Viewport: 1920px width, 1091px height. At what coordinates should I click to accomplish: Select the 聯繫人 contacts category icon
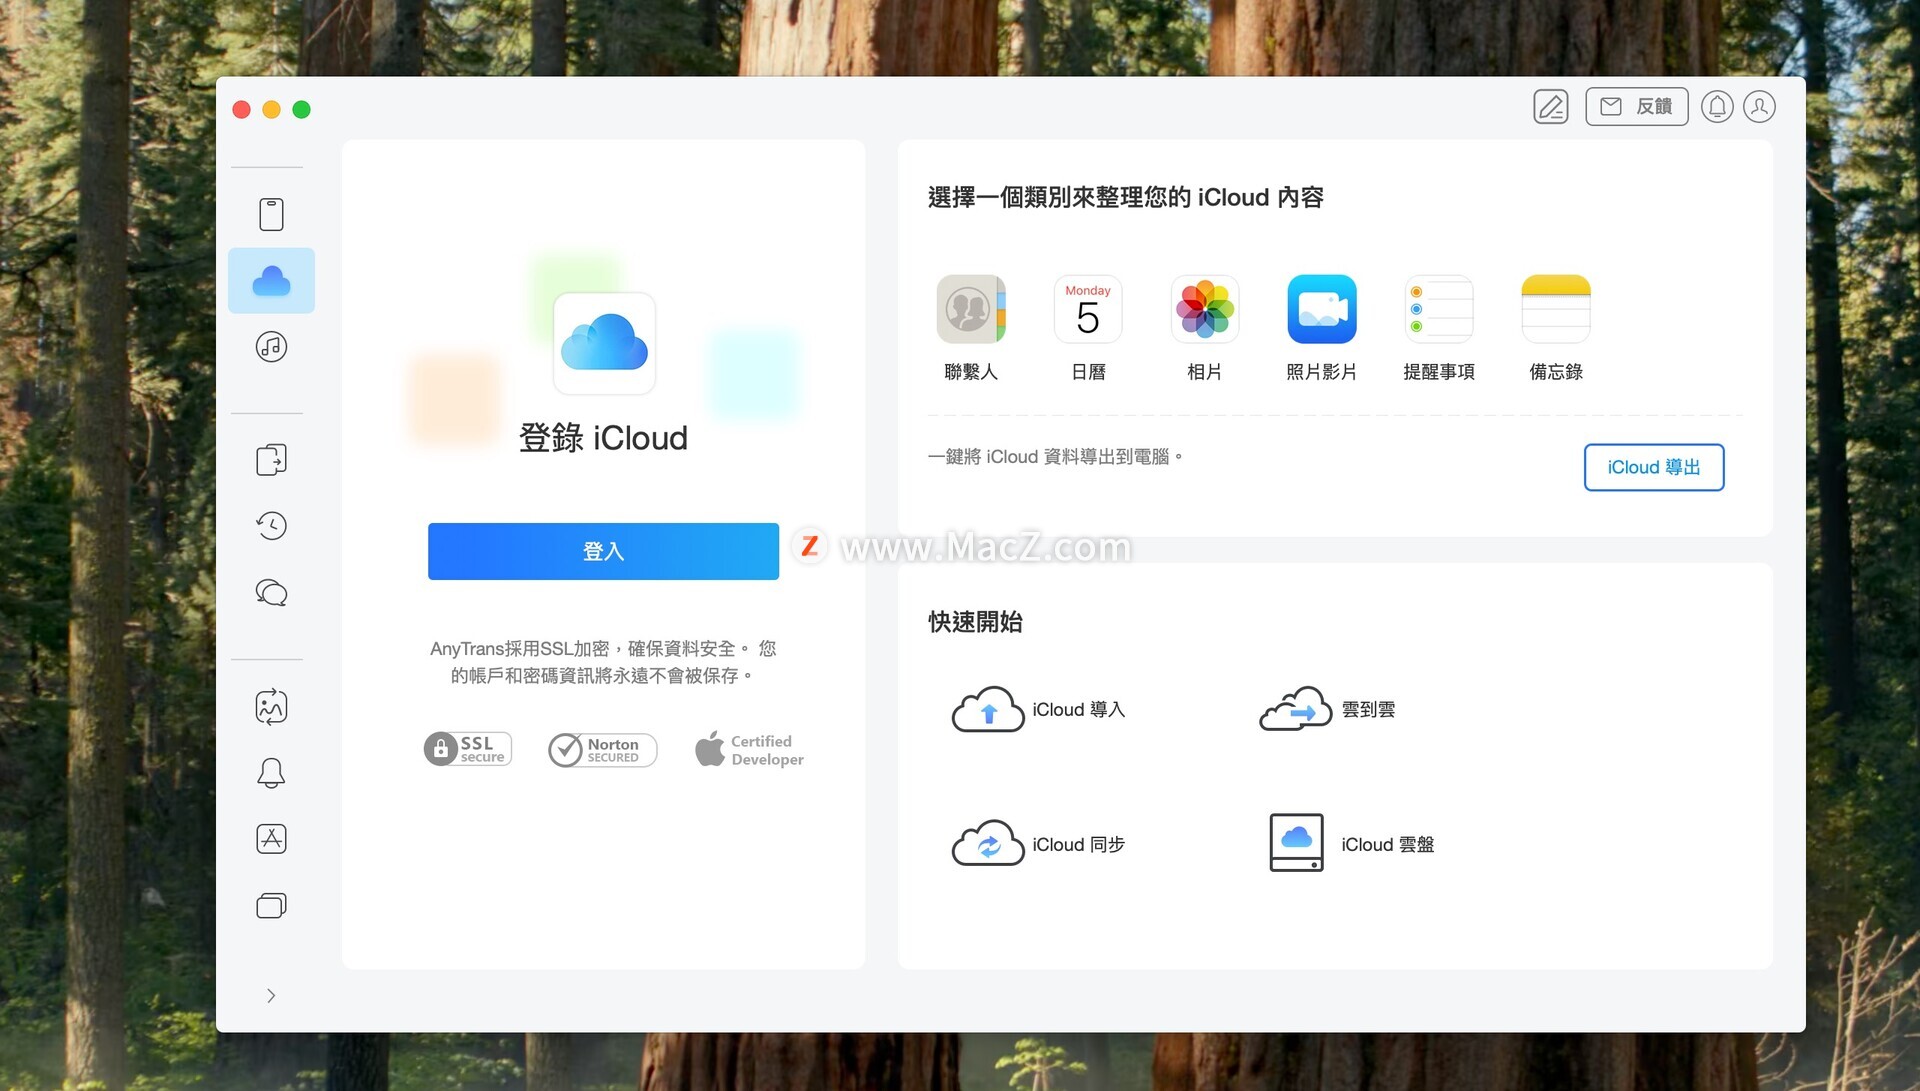click(x=971, y=309)
